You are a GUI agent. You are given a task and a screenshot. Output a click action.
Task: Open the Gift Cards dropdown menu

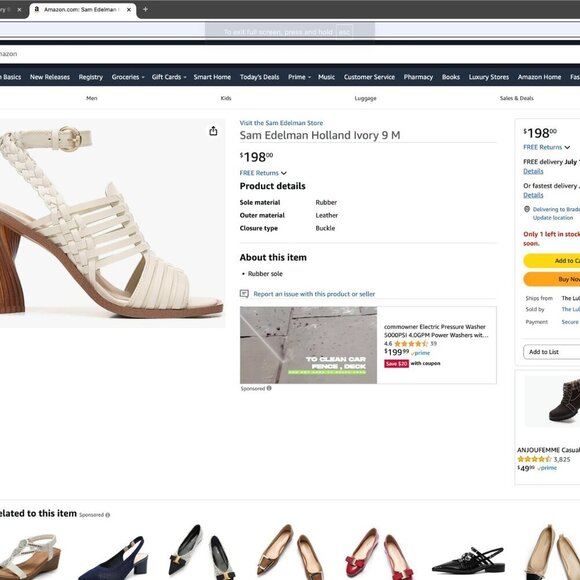pyautogui.click(x=169, y=77)
